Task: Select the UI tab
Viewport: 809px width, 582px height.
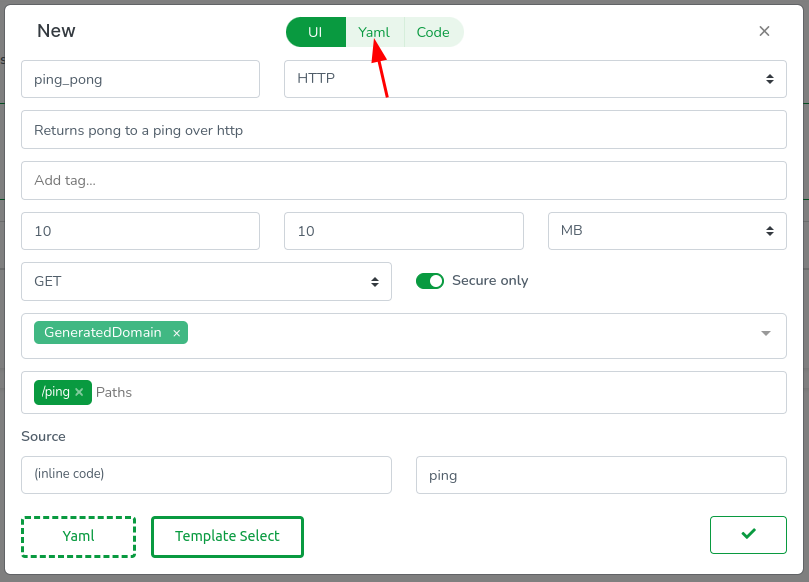Action: pyautogui.click(x=315, y=32)
